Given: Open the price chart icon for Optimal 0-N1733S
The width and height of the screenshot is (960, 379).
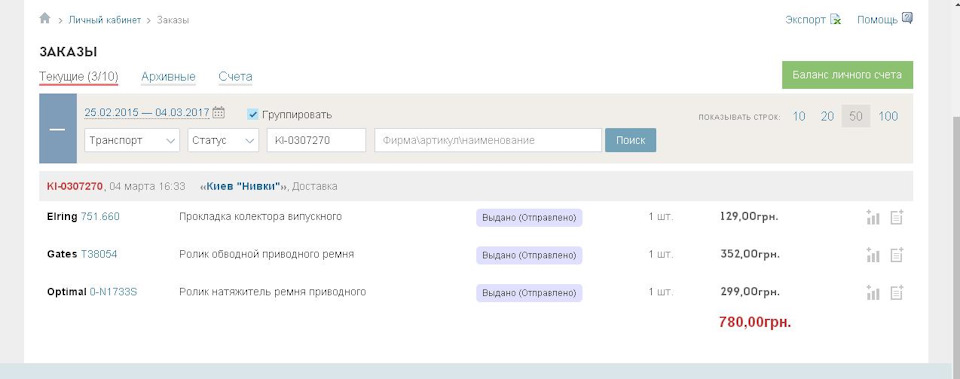Looking at the screenshot, I should click(x=873, y=293).
